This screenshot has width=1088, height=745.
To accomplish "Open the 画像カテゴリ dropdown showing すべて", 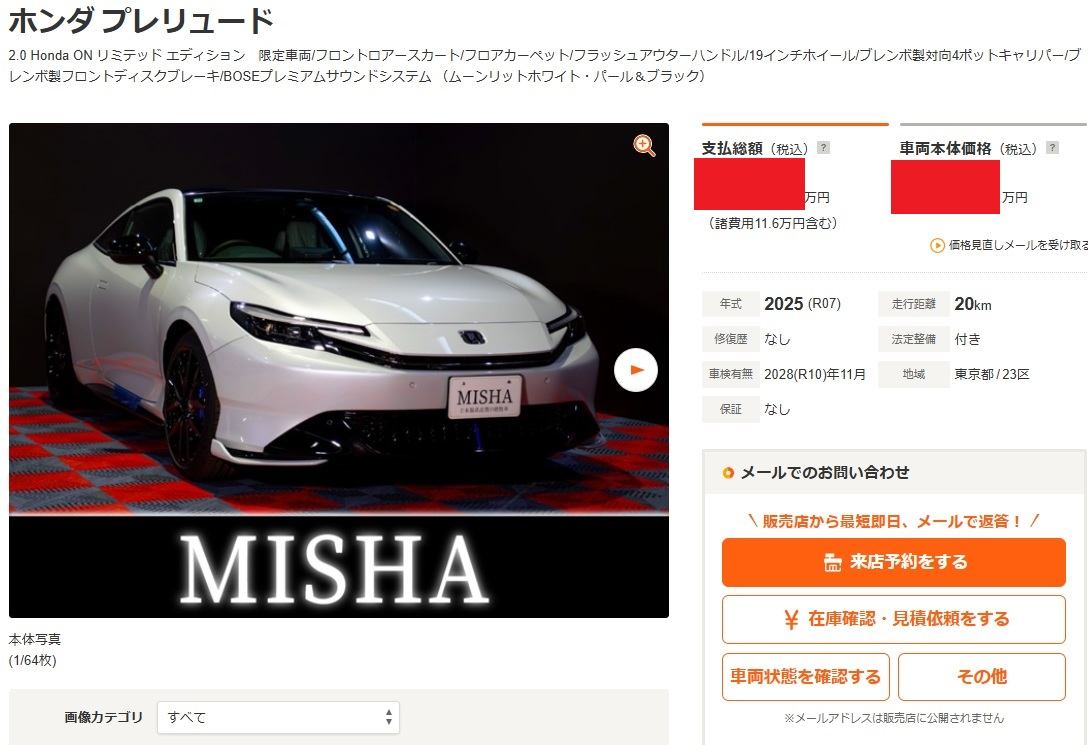I will 278,717.
